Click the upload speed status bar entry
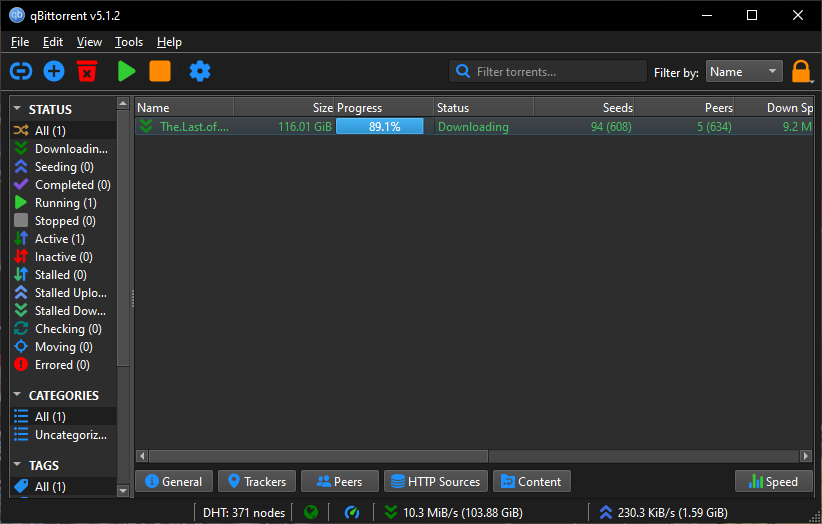Viewport: 822px width, 524px height. pos(663,512)
